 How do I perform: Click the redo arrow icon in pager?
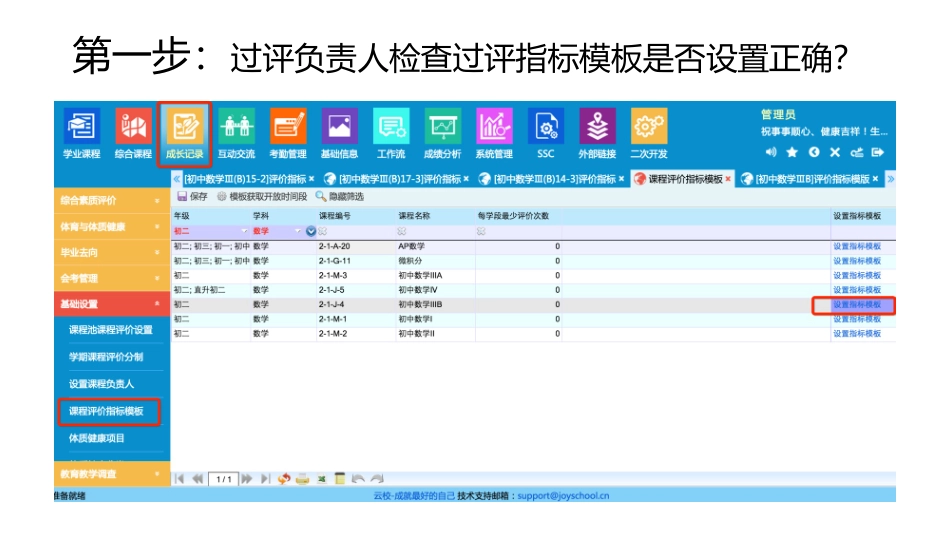click(377, 479)
